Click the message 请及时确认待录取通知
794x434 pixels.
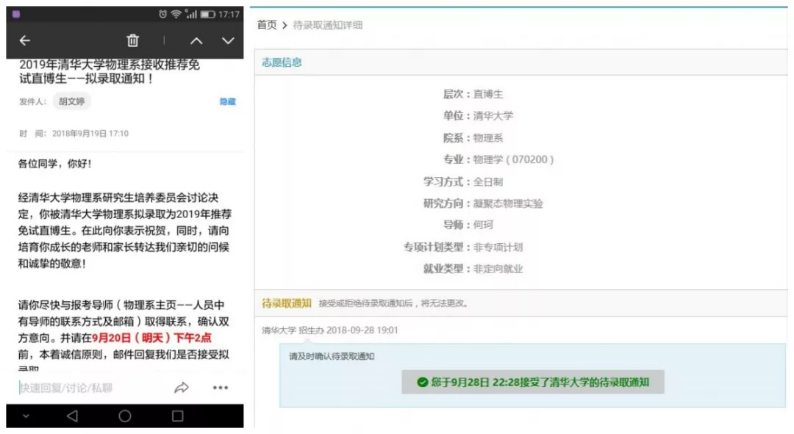coord(332,357)
